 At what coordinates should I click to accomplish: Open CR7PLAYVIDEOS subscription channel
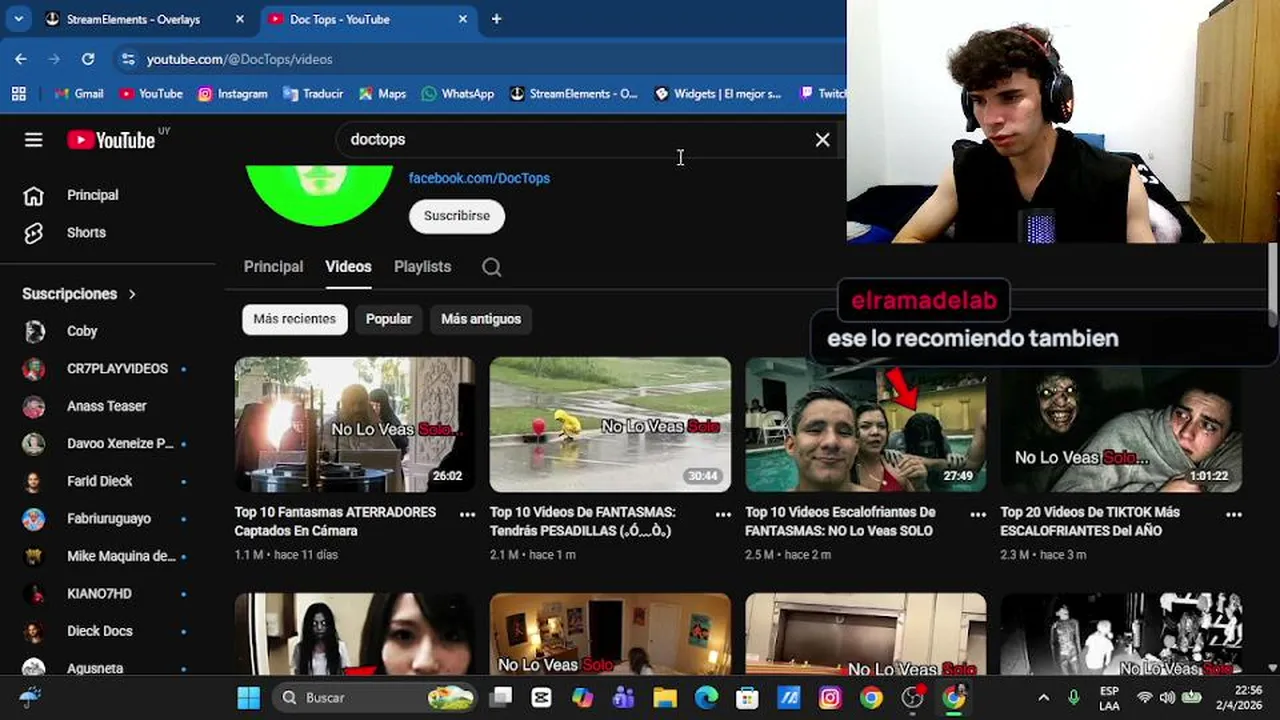click(x=117, y=368)
